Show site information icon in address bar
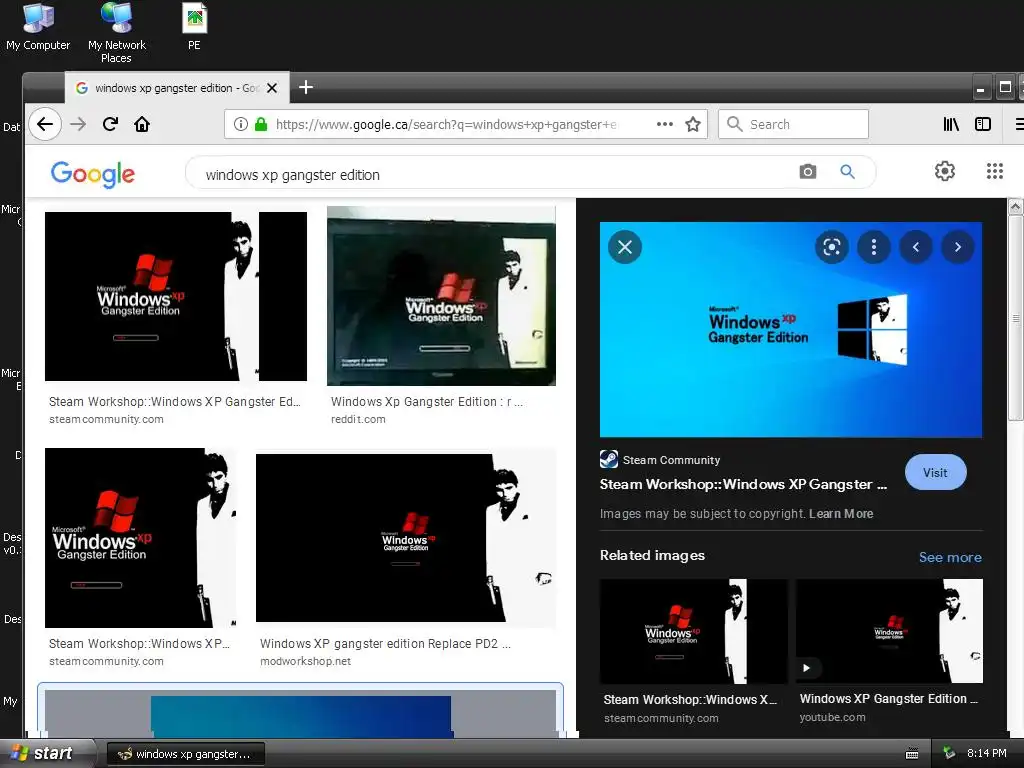Screen dimensions: 1024x768 point(240,124)
